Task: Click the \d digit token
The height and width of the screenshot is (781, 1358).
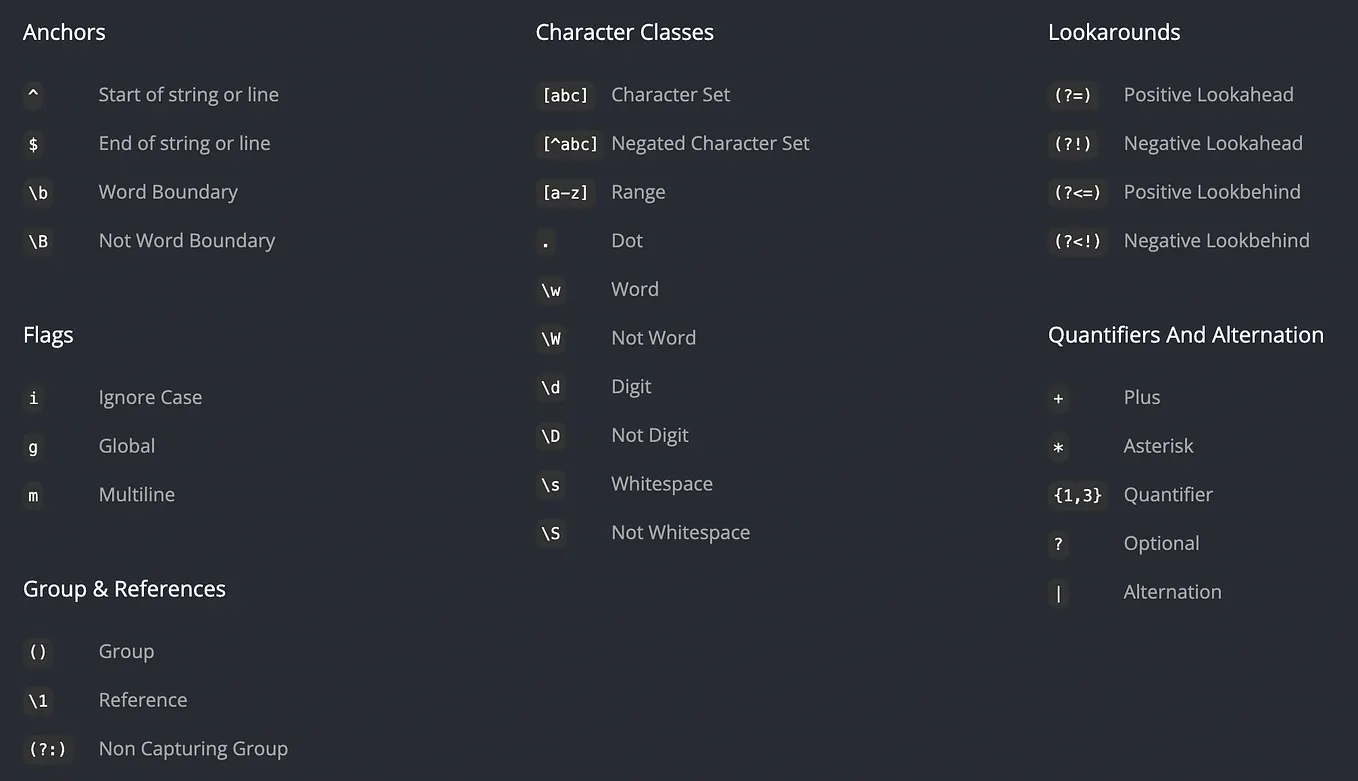Action: (x=551, y=388)
